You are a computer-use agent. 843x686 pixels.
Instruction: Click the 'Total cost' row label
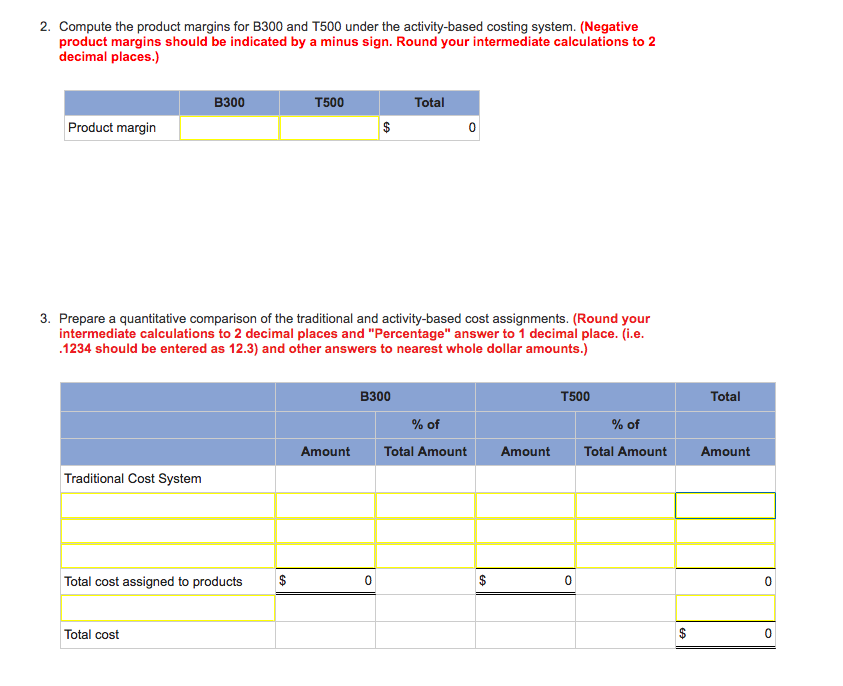point(91,635)
